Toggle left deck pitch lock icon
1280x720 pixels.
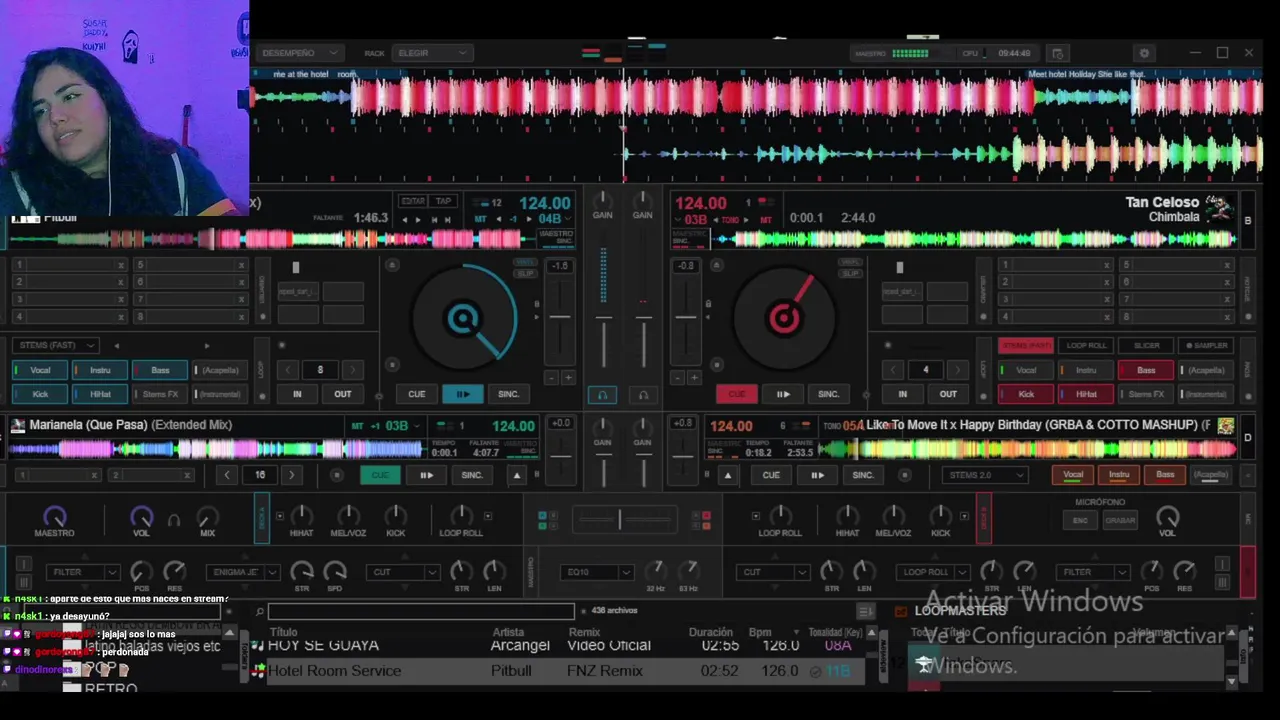tap(537, 304)
